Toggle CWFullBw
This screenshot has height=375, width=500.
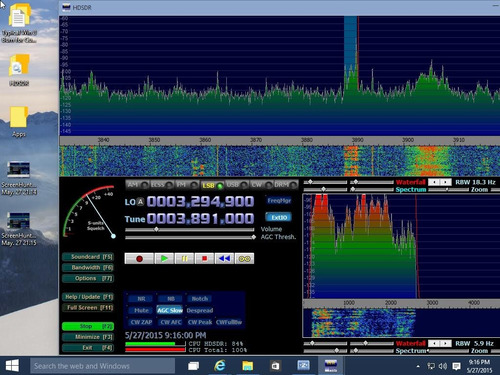pyautogui.click(x=229, y=322)
